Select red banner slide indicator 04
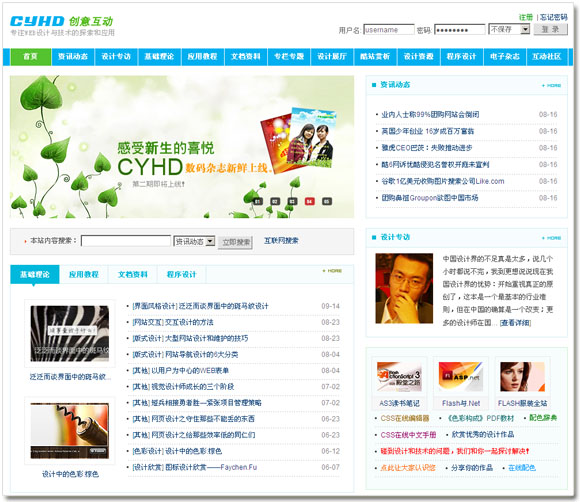Screen dimensions: 580x502 310,201
